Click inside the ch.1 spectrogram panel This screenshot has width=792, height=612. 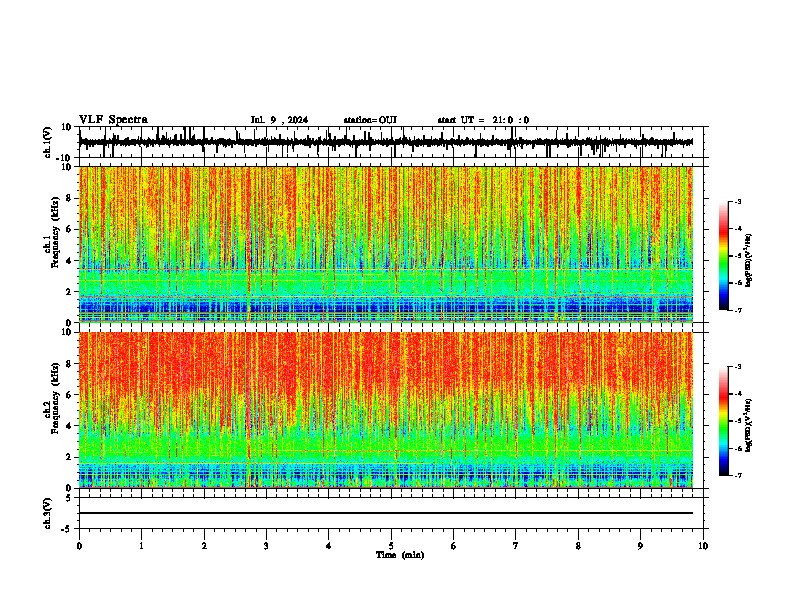[x=386, y=244]
